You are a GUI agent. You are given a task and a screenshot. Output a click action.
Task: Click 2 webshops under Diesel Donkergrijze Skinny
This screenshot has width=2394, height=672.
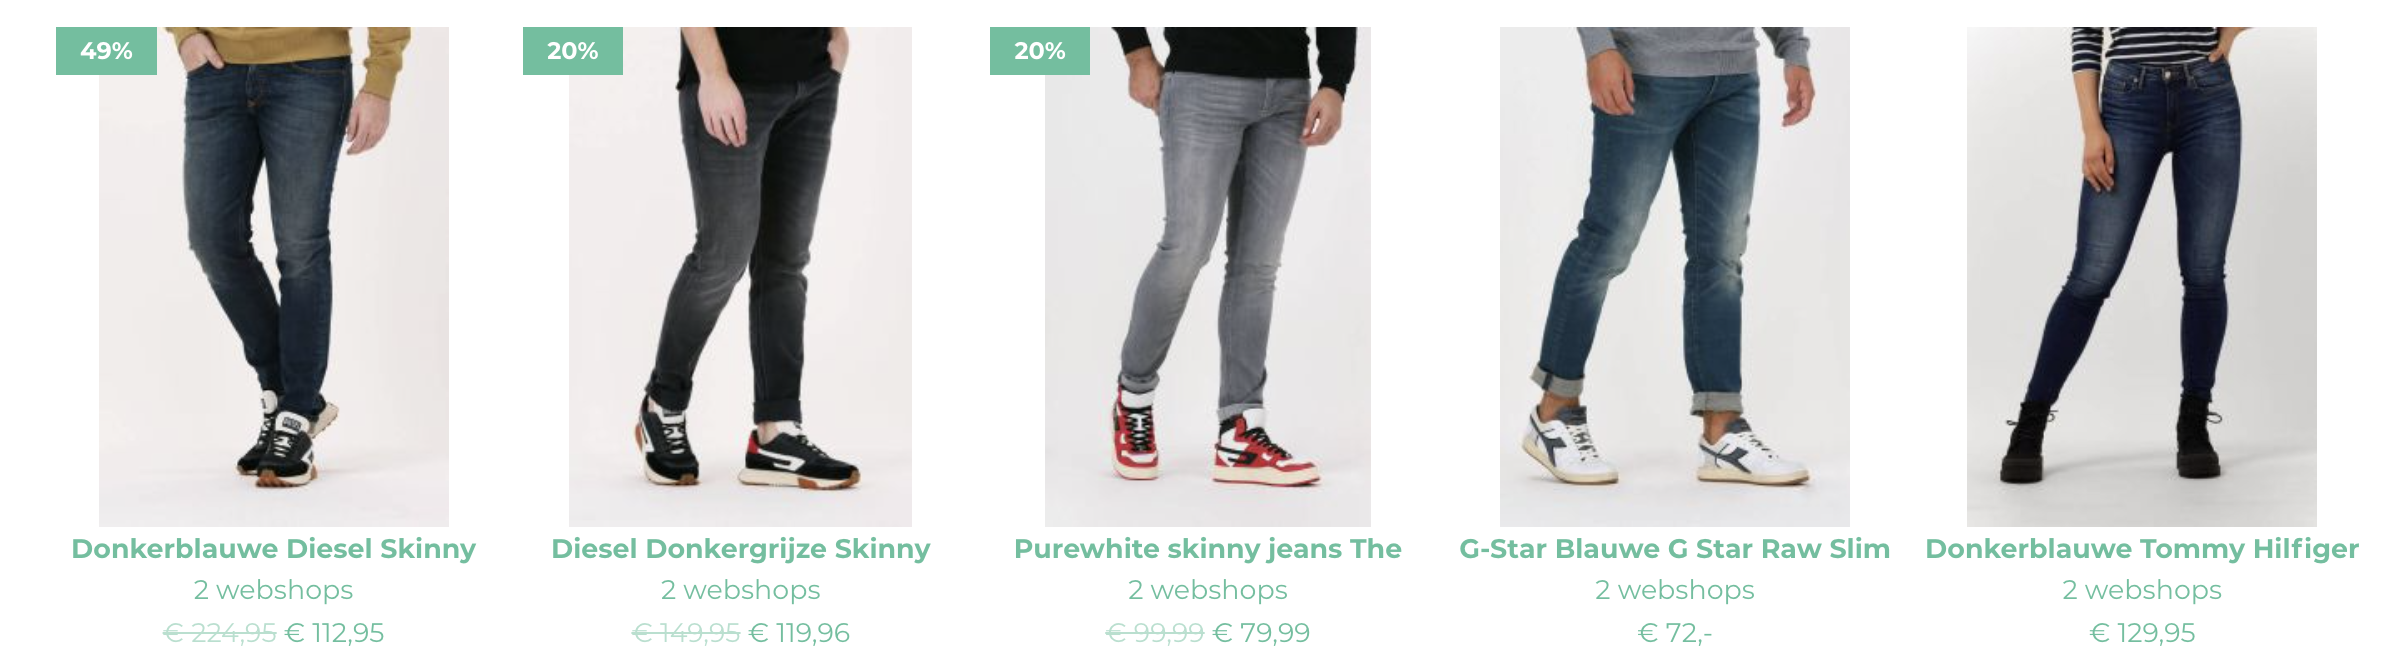(x=741, y=590)
